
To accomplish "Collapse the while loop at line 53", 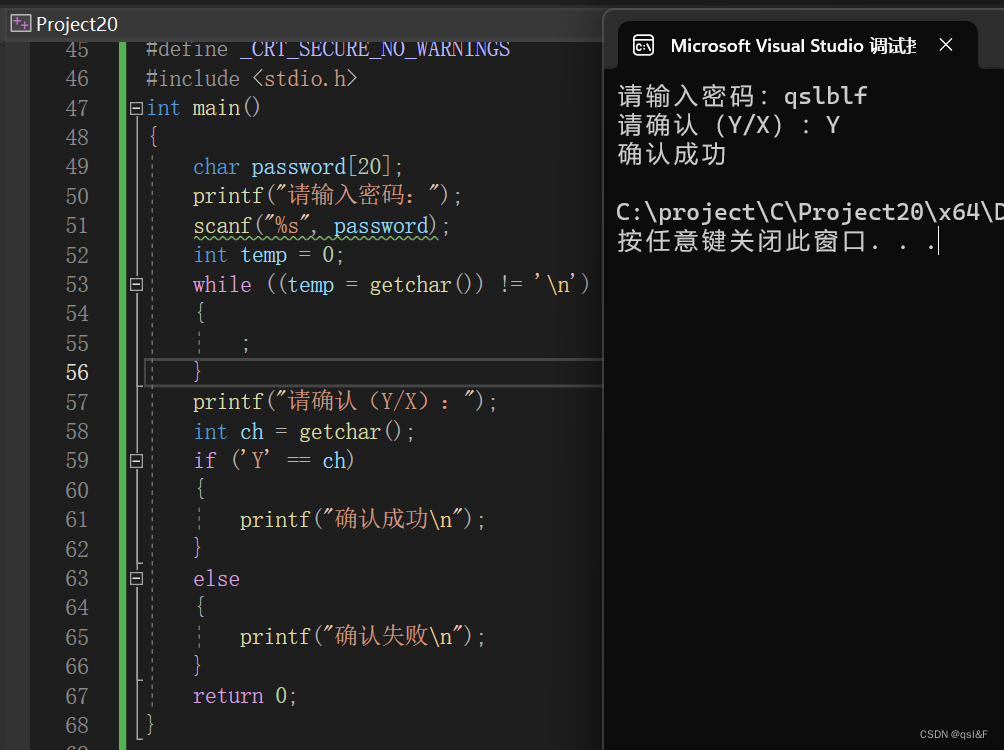I will [136, 284].
